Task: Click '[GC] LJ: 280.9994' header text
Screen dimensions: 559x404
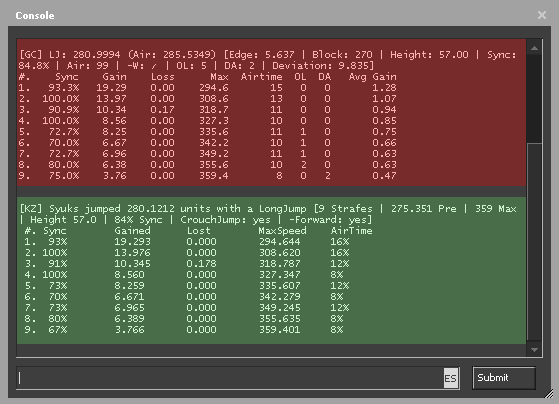Action: [x=70, y=55]
